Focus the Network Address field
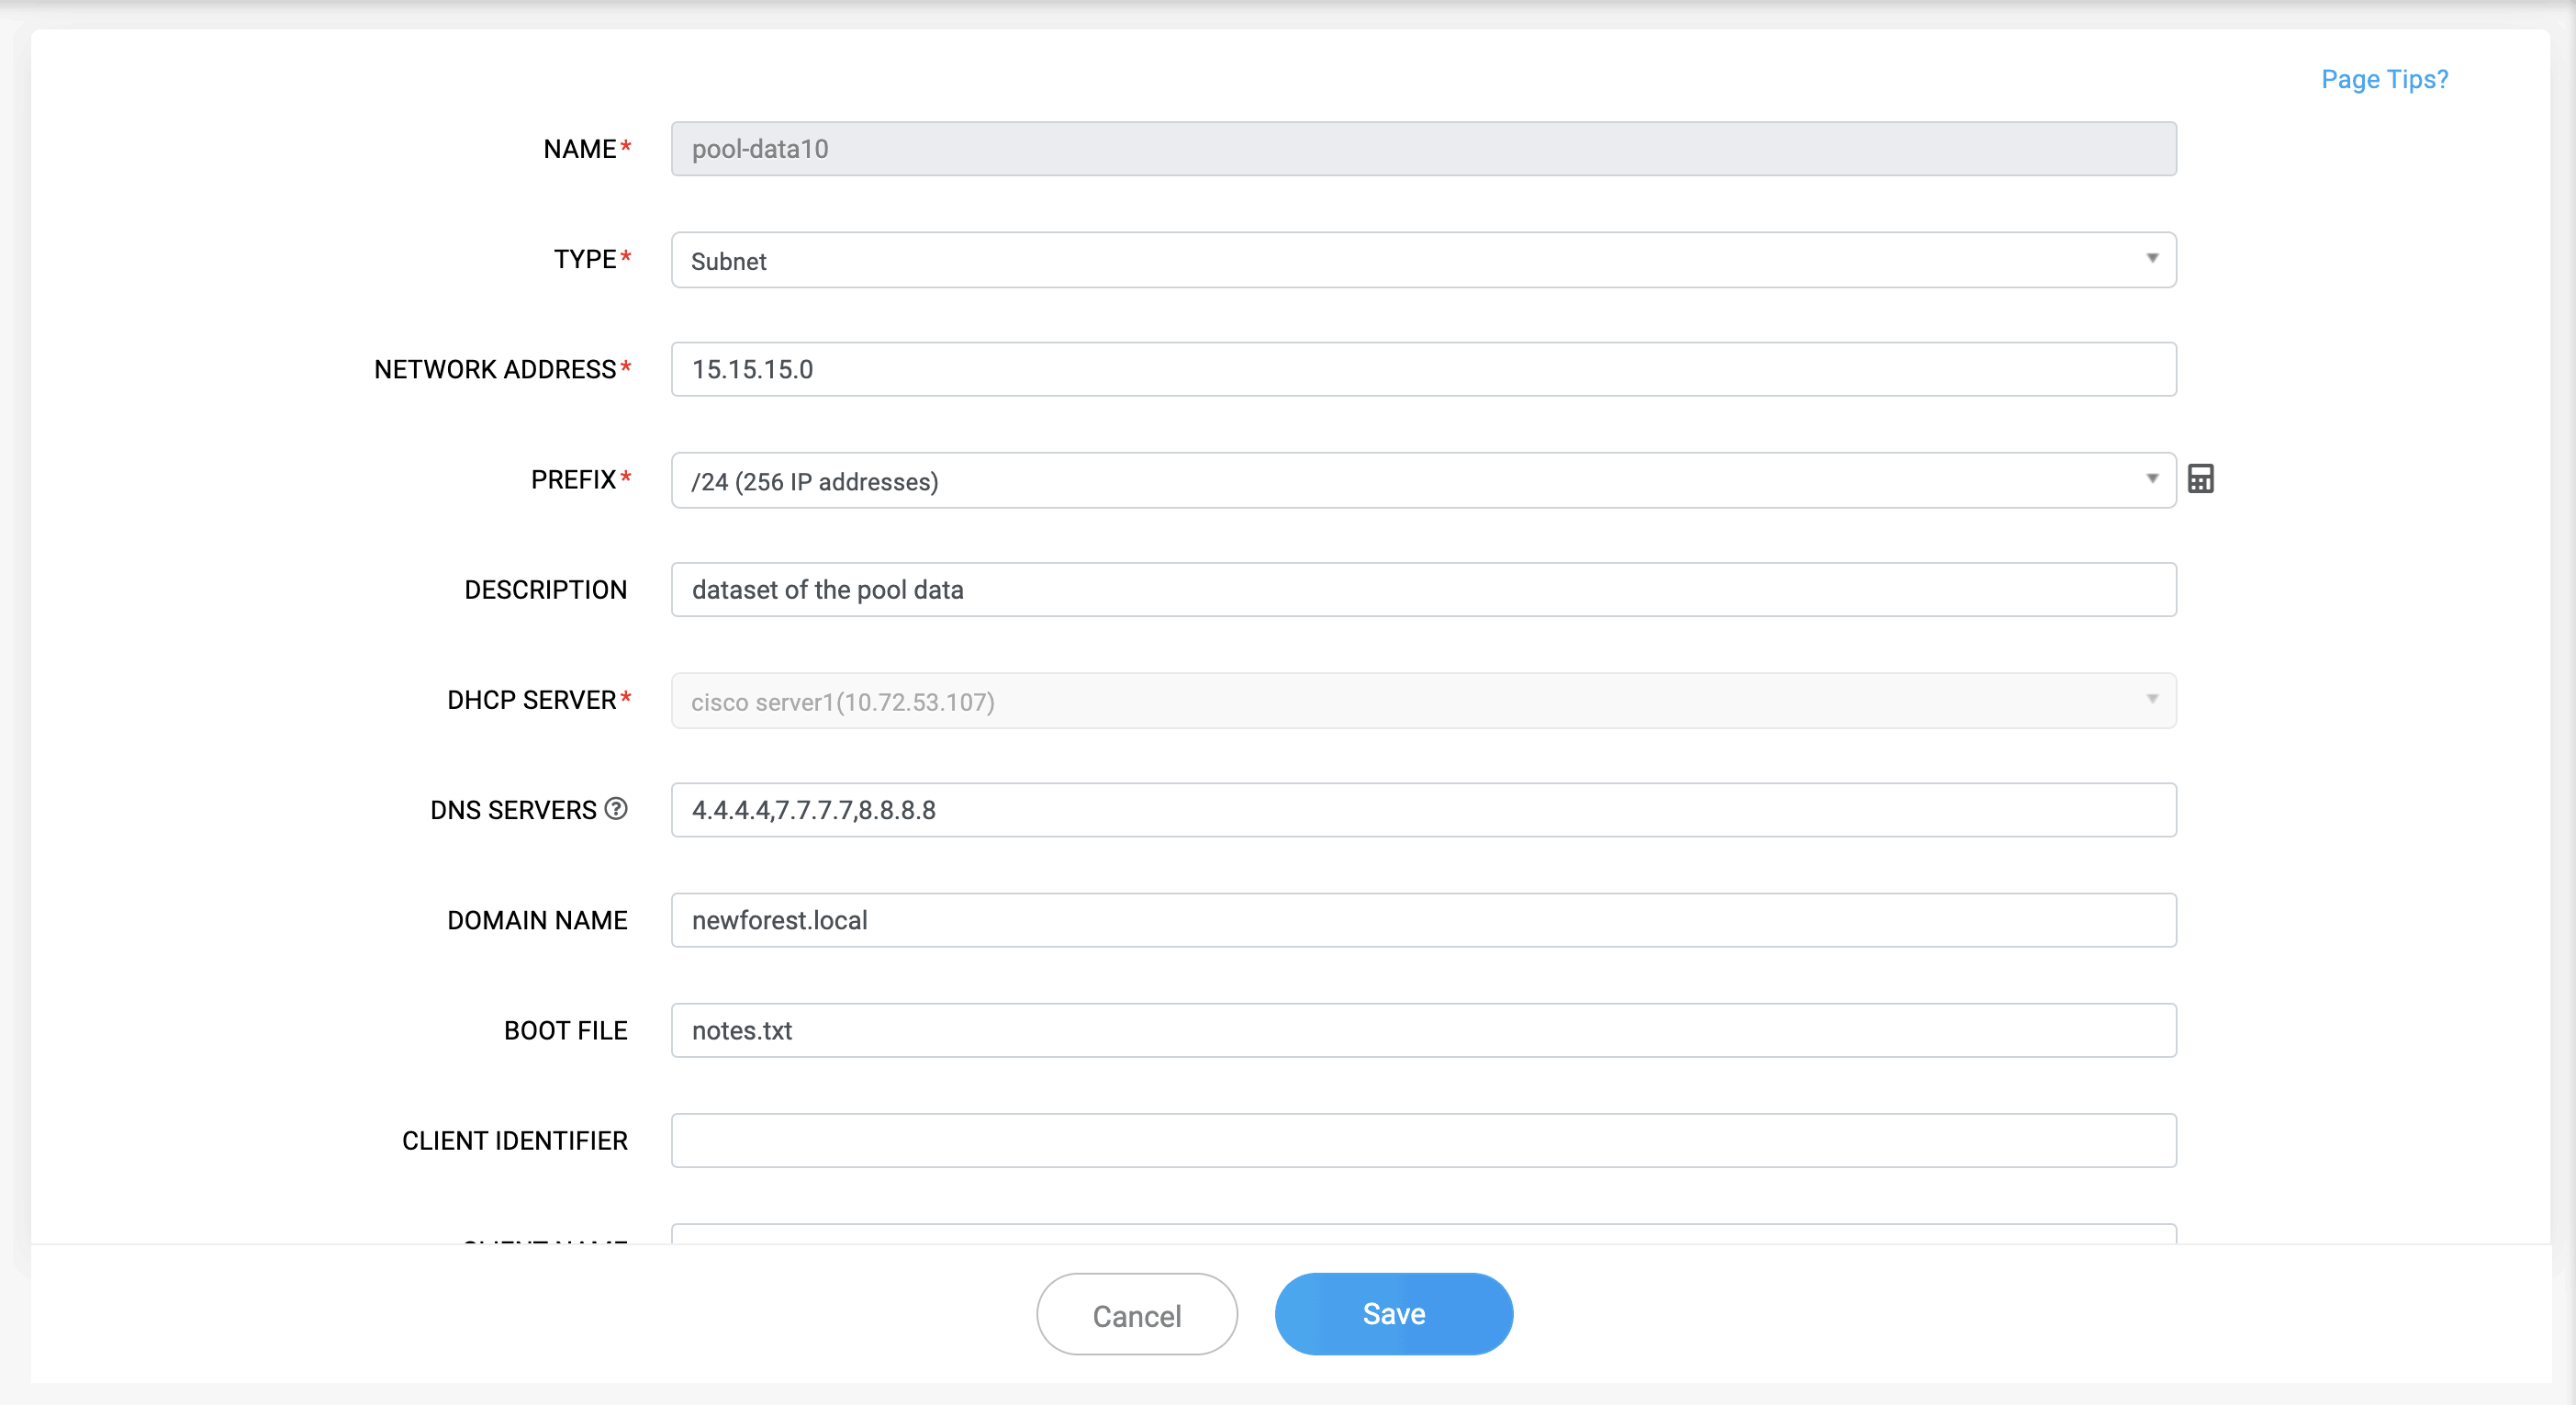 coord(1422,369)
